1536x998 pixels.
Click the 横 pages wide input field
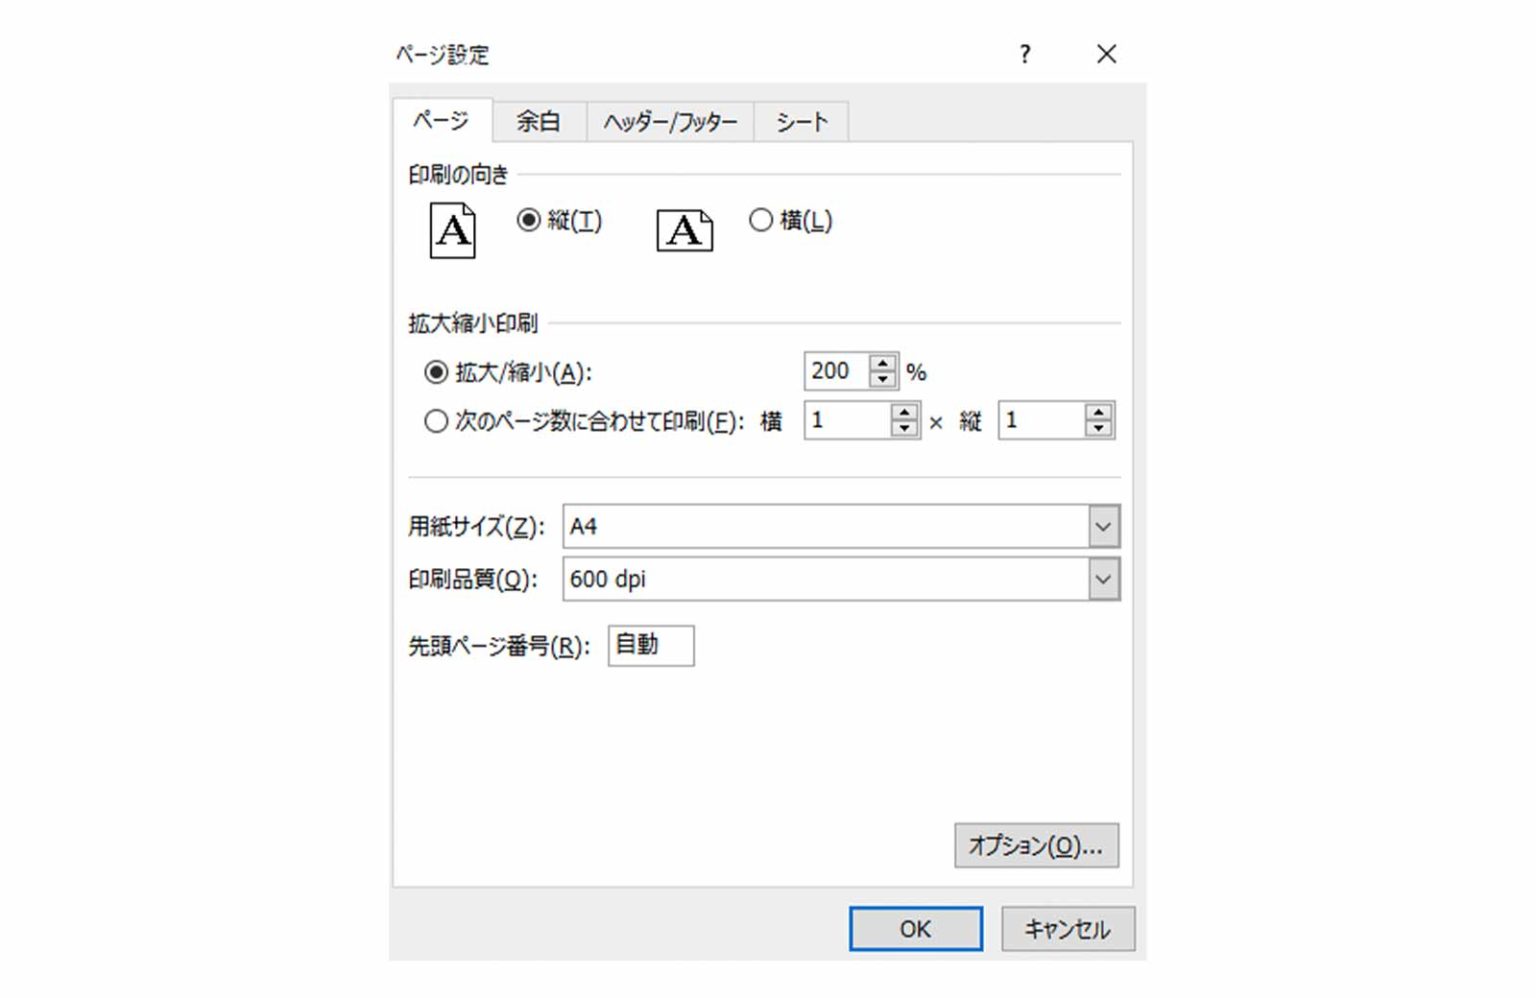coord(848,421)
